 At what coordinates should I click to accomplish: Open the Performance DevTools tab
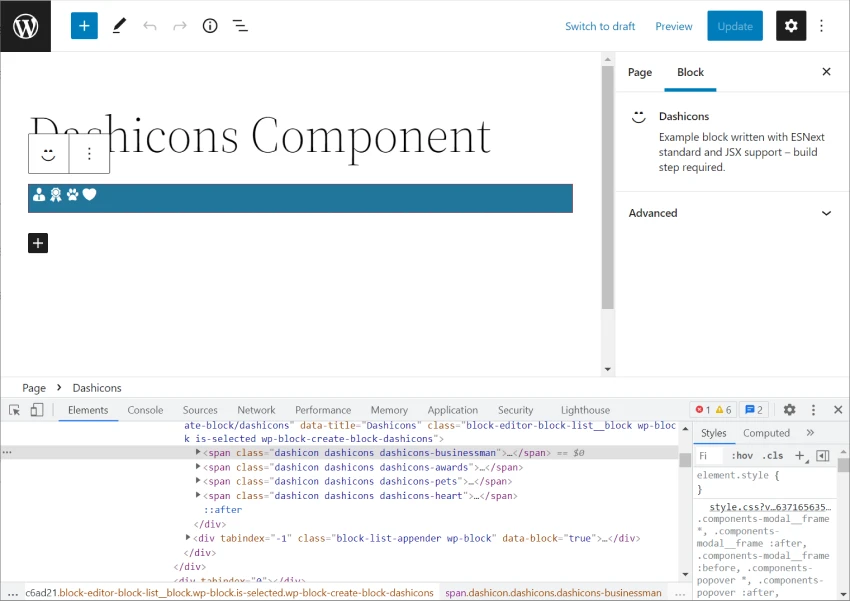click(323, 410)
